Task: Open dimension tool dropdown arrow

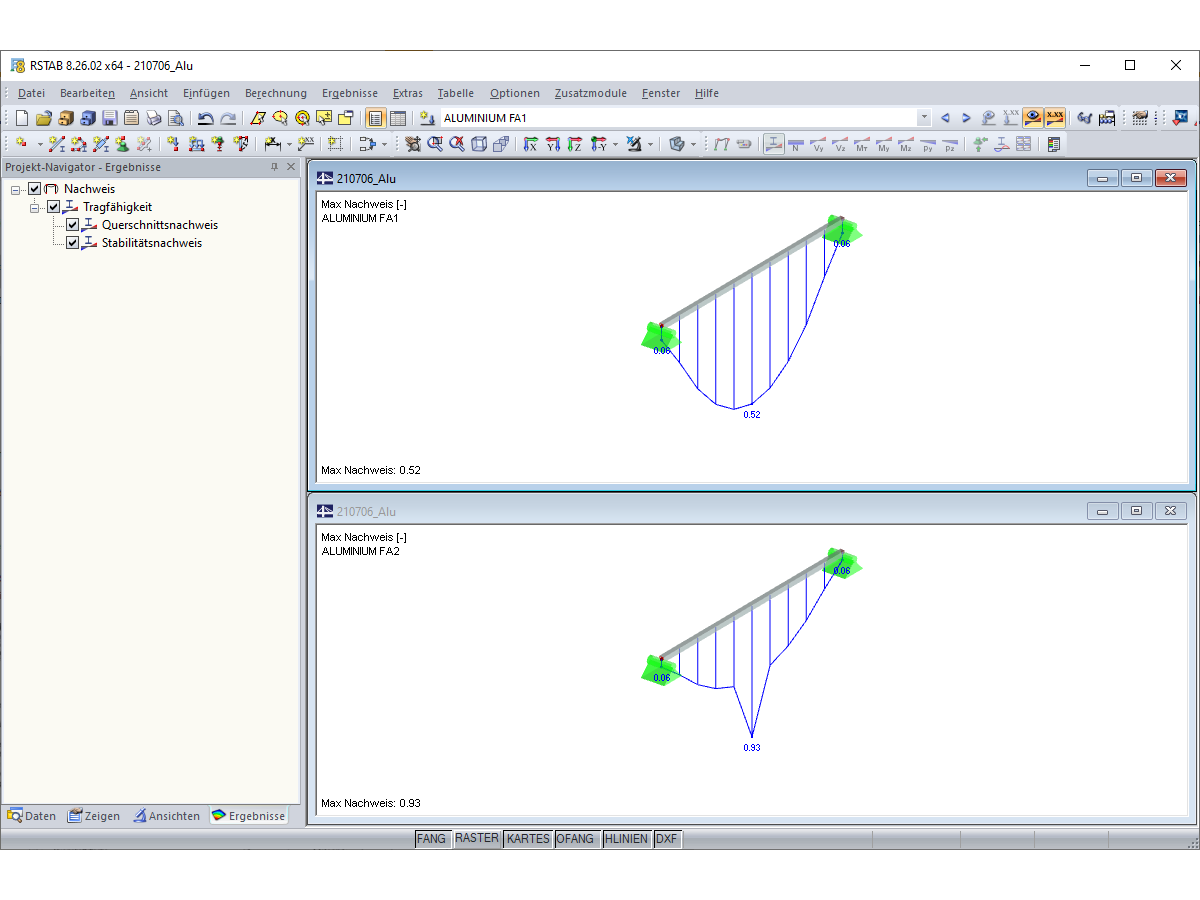Action: pos(289,144)
